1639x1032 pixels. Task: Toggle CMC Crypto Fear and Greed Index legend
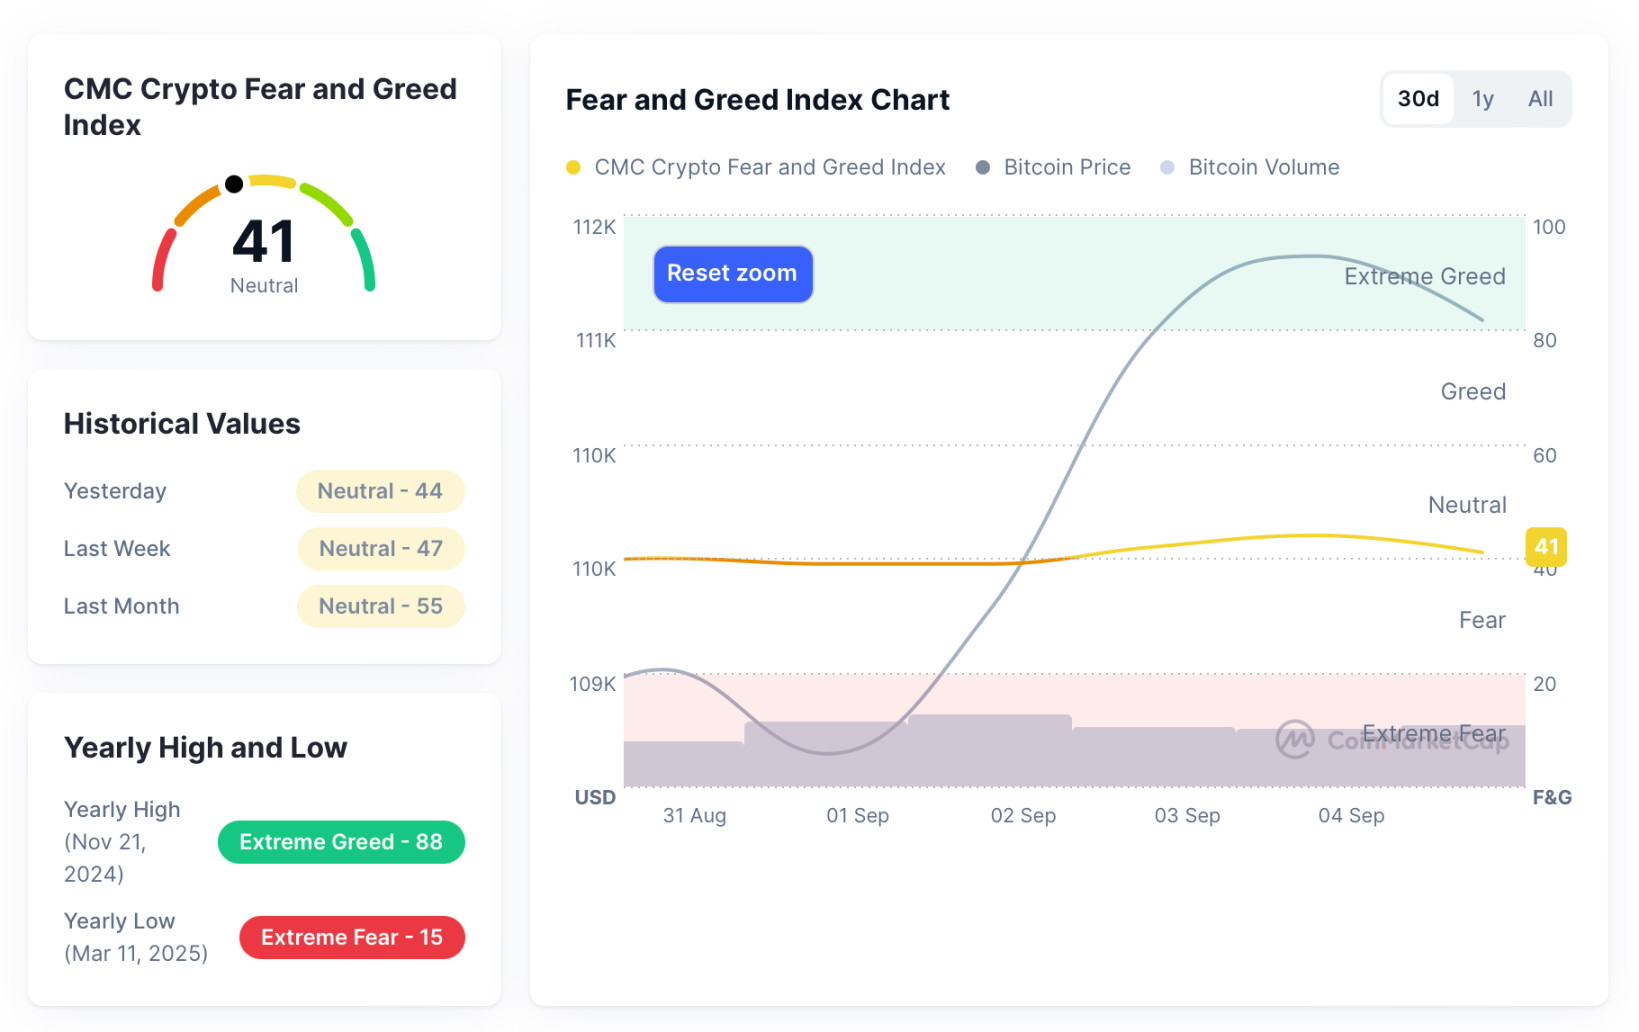[756, 168]
